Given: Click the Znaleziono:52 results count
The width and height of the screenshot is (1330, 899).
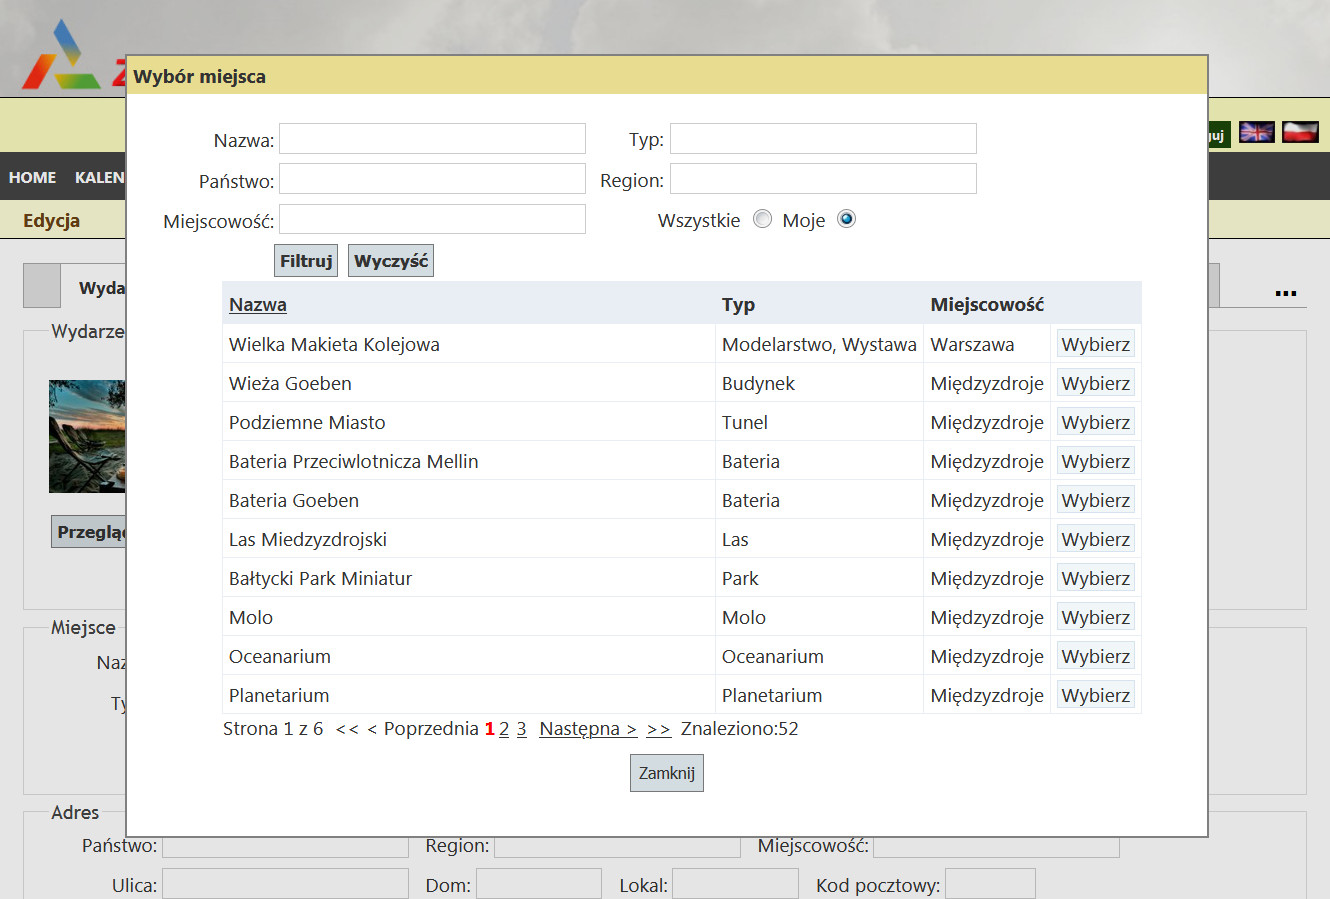Looking at the screenshot, I should (740, 729).
